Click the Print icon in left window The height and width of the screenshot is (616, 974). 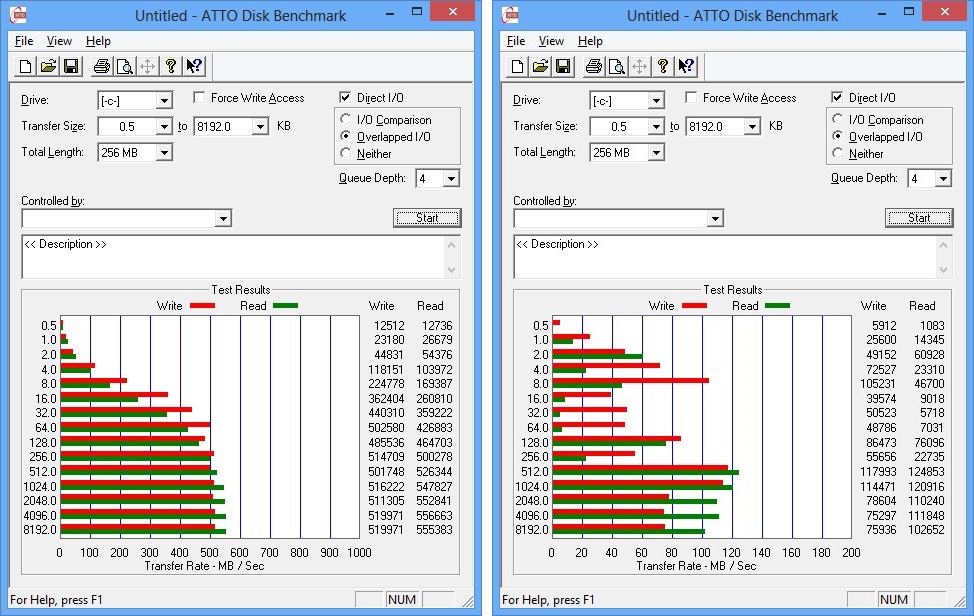[x=102, y=66]
